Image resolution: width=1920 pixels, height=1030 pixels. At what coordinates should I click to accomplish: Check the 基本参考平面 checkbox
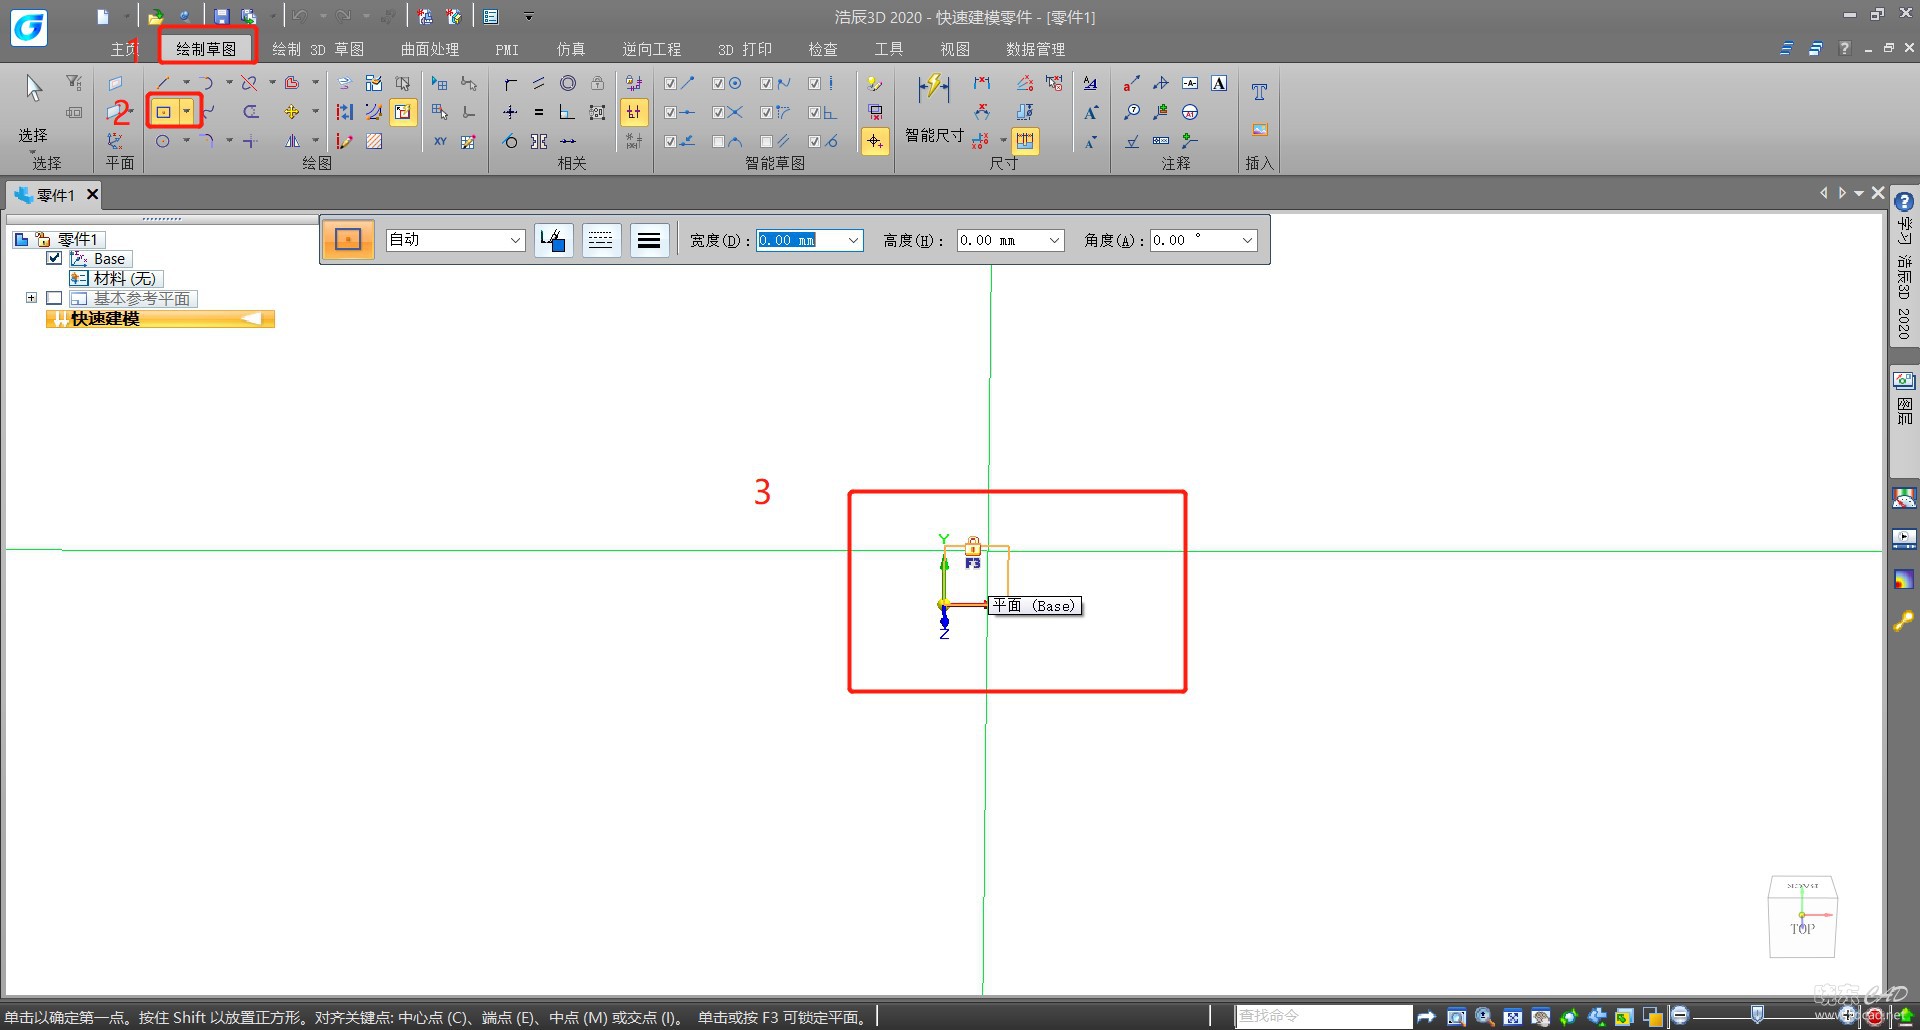click(54, 298)
